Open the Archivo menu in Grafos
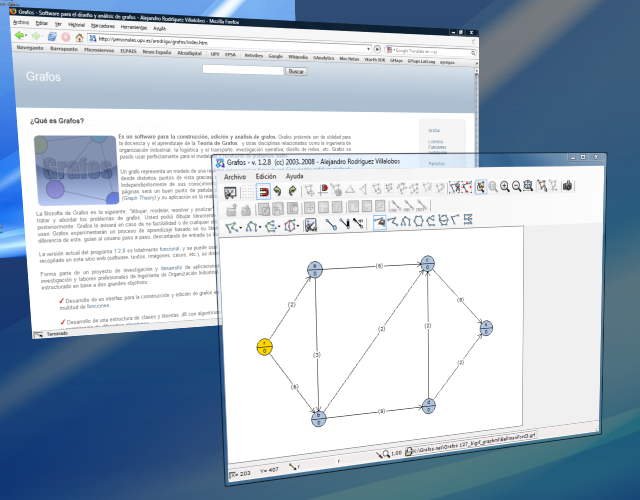 tap(236, 175)
